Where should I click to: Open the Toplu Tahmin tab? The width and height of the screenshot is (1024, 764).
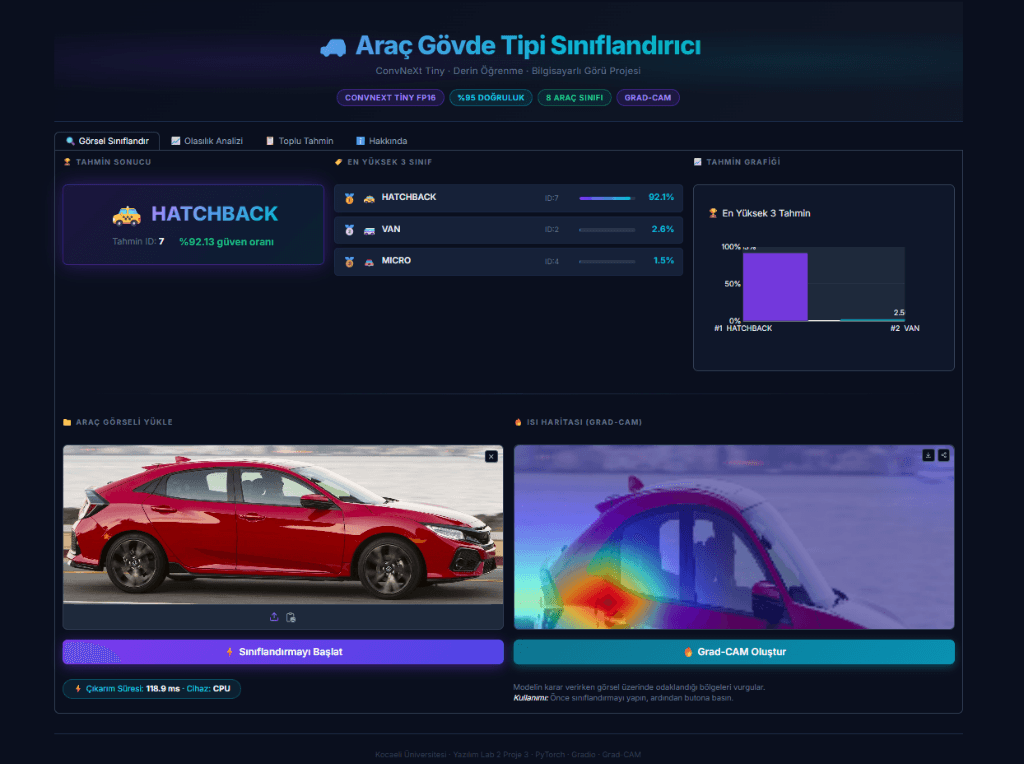(299, 141)
